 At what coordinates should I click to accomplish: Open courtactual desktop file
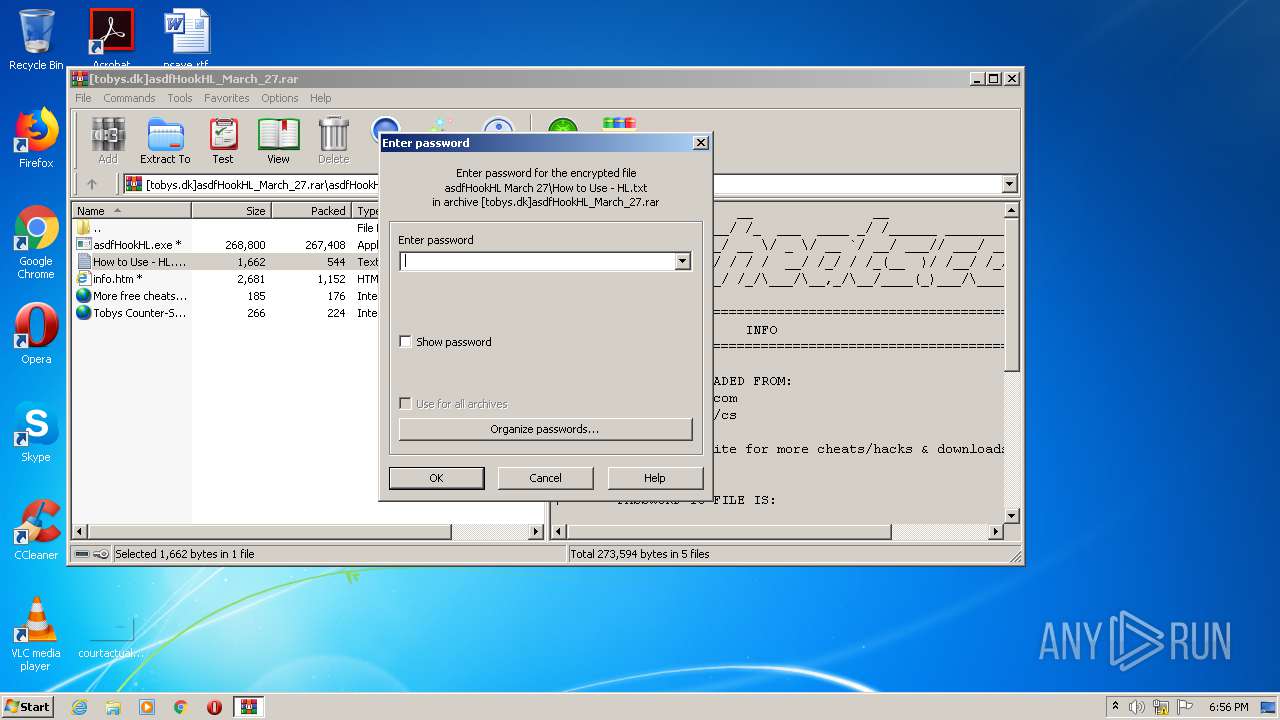pos(111,636)
